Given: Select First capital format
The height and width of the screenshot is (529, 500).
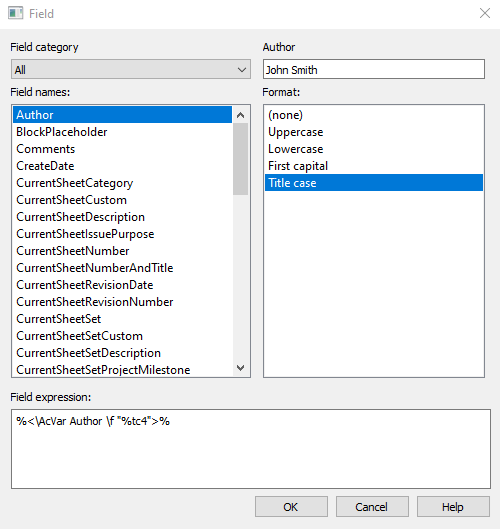Looking at the screenshot, I should coord(374,166).
